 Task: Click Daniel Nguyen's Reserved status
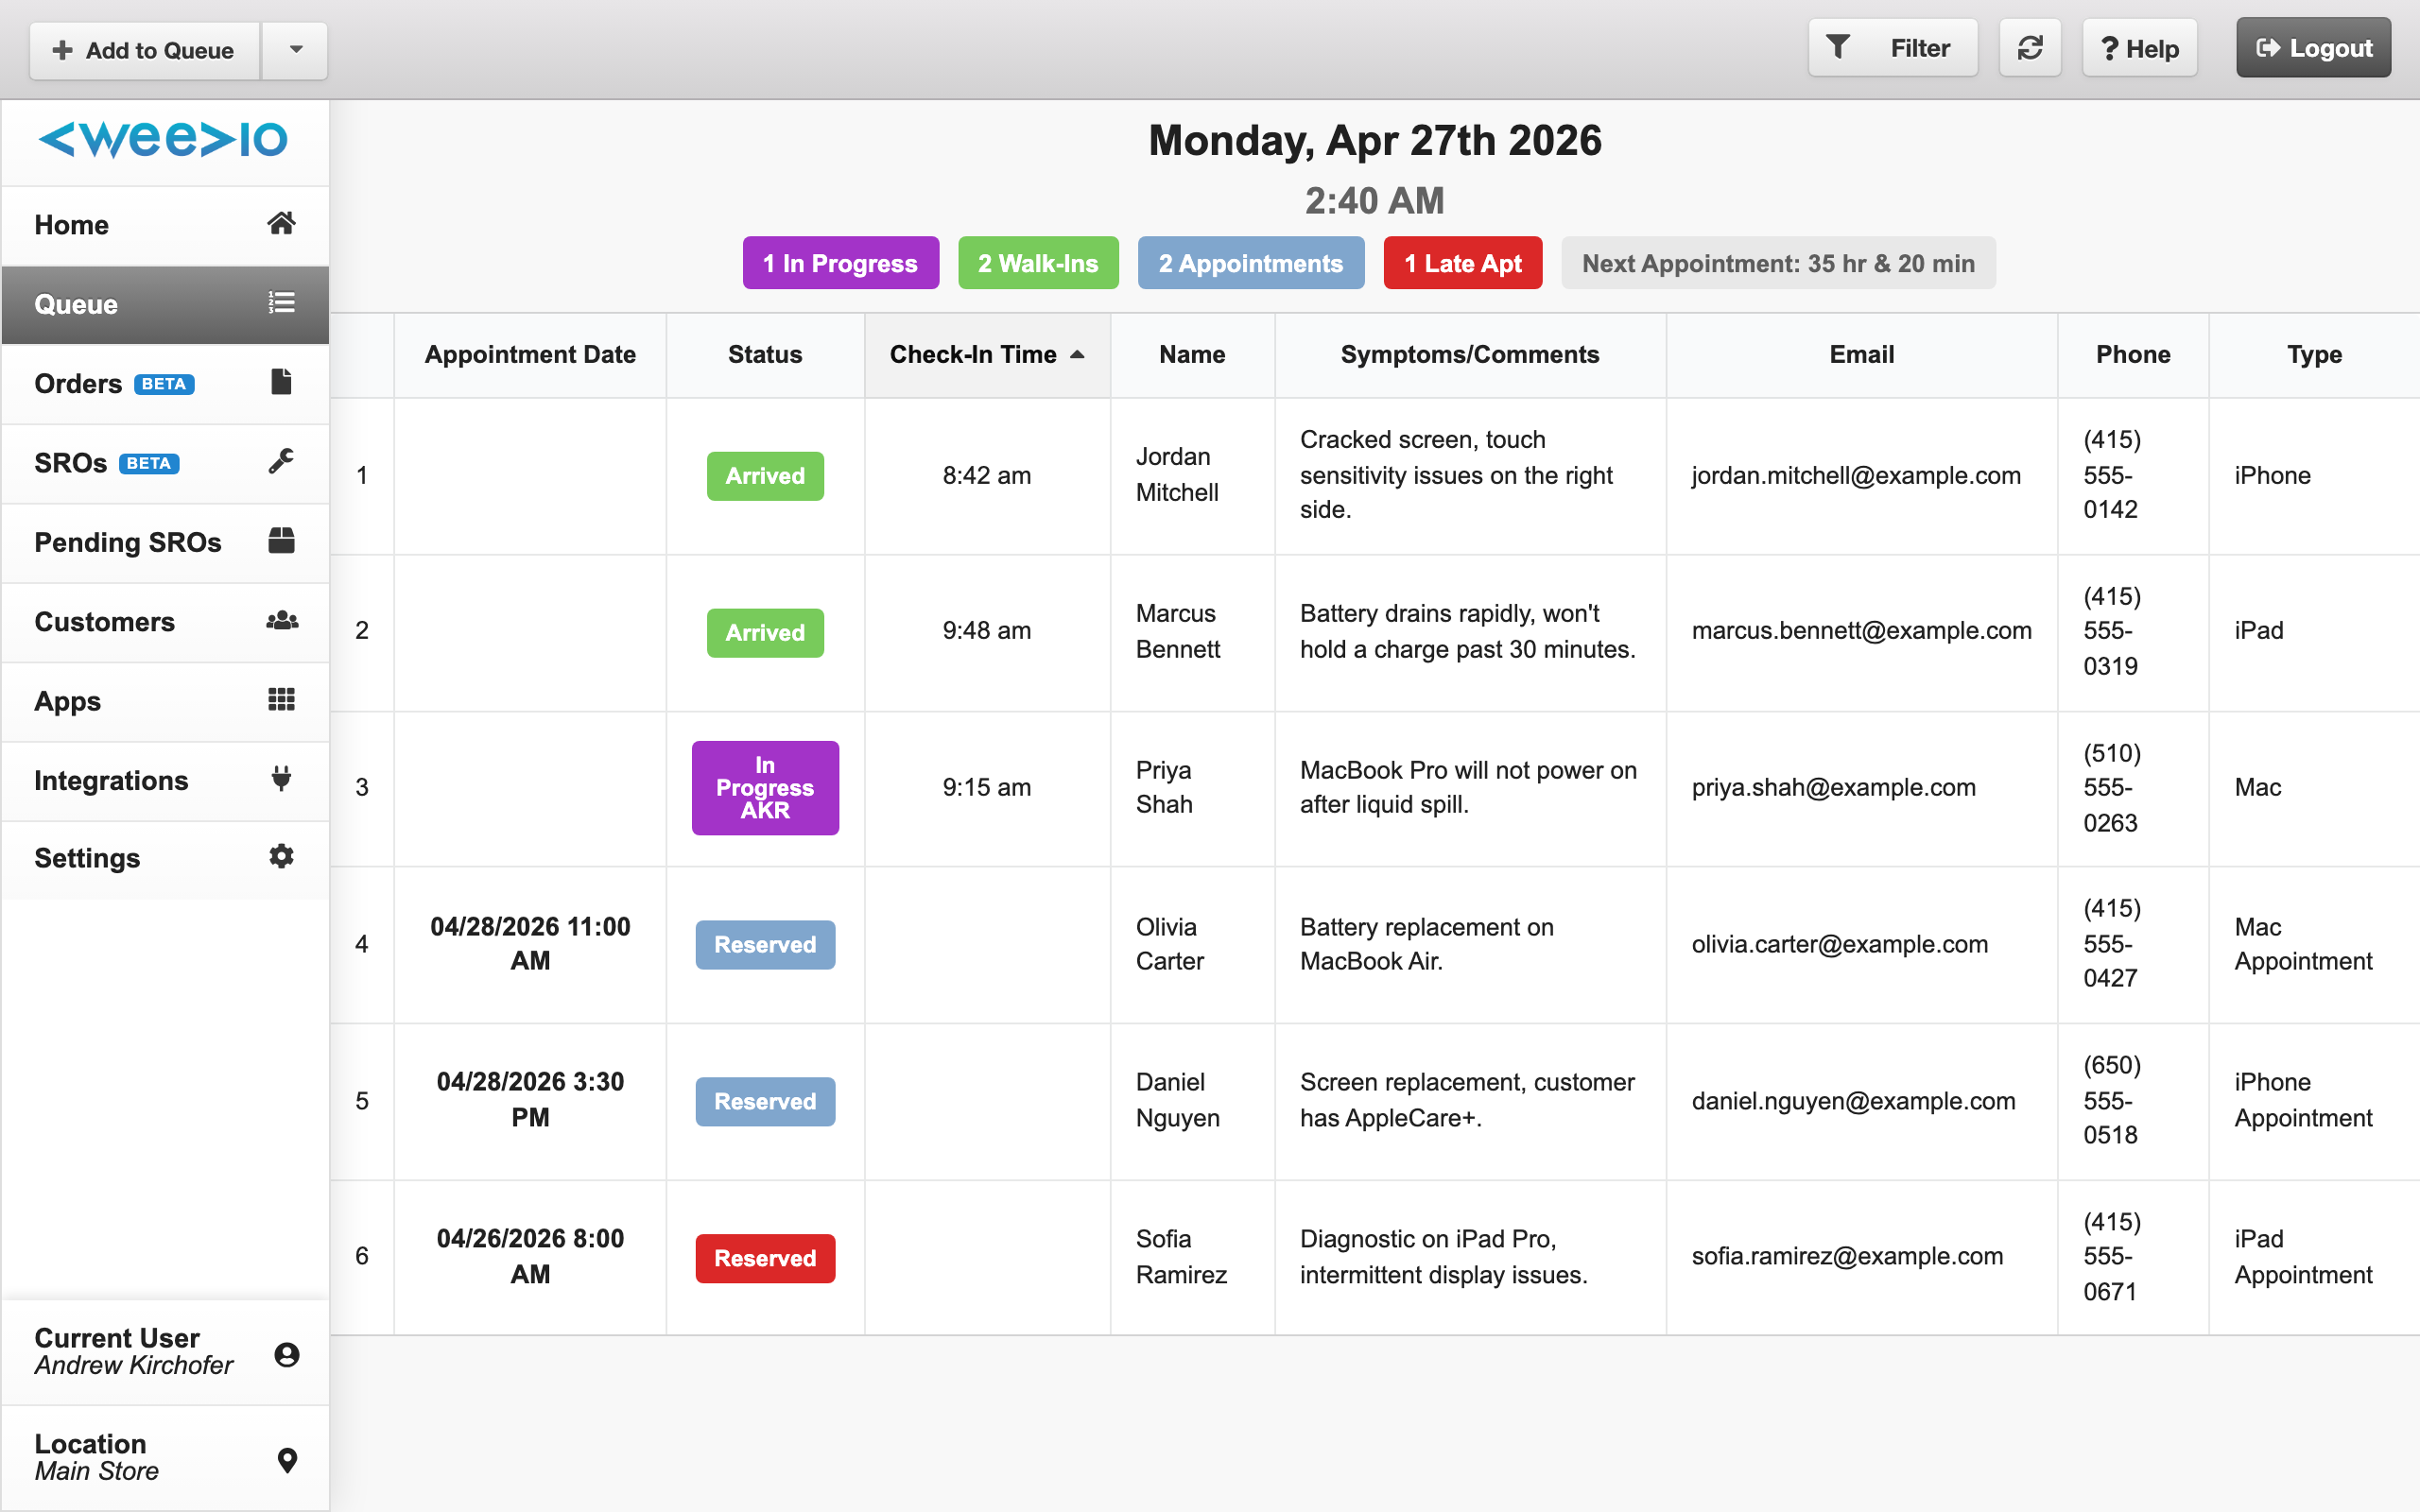[x=765, y=1102]
